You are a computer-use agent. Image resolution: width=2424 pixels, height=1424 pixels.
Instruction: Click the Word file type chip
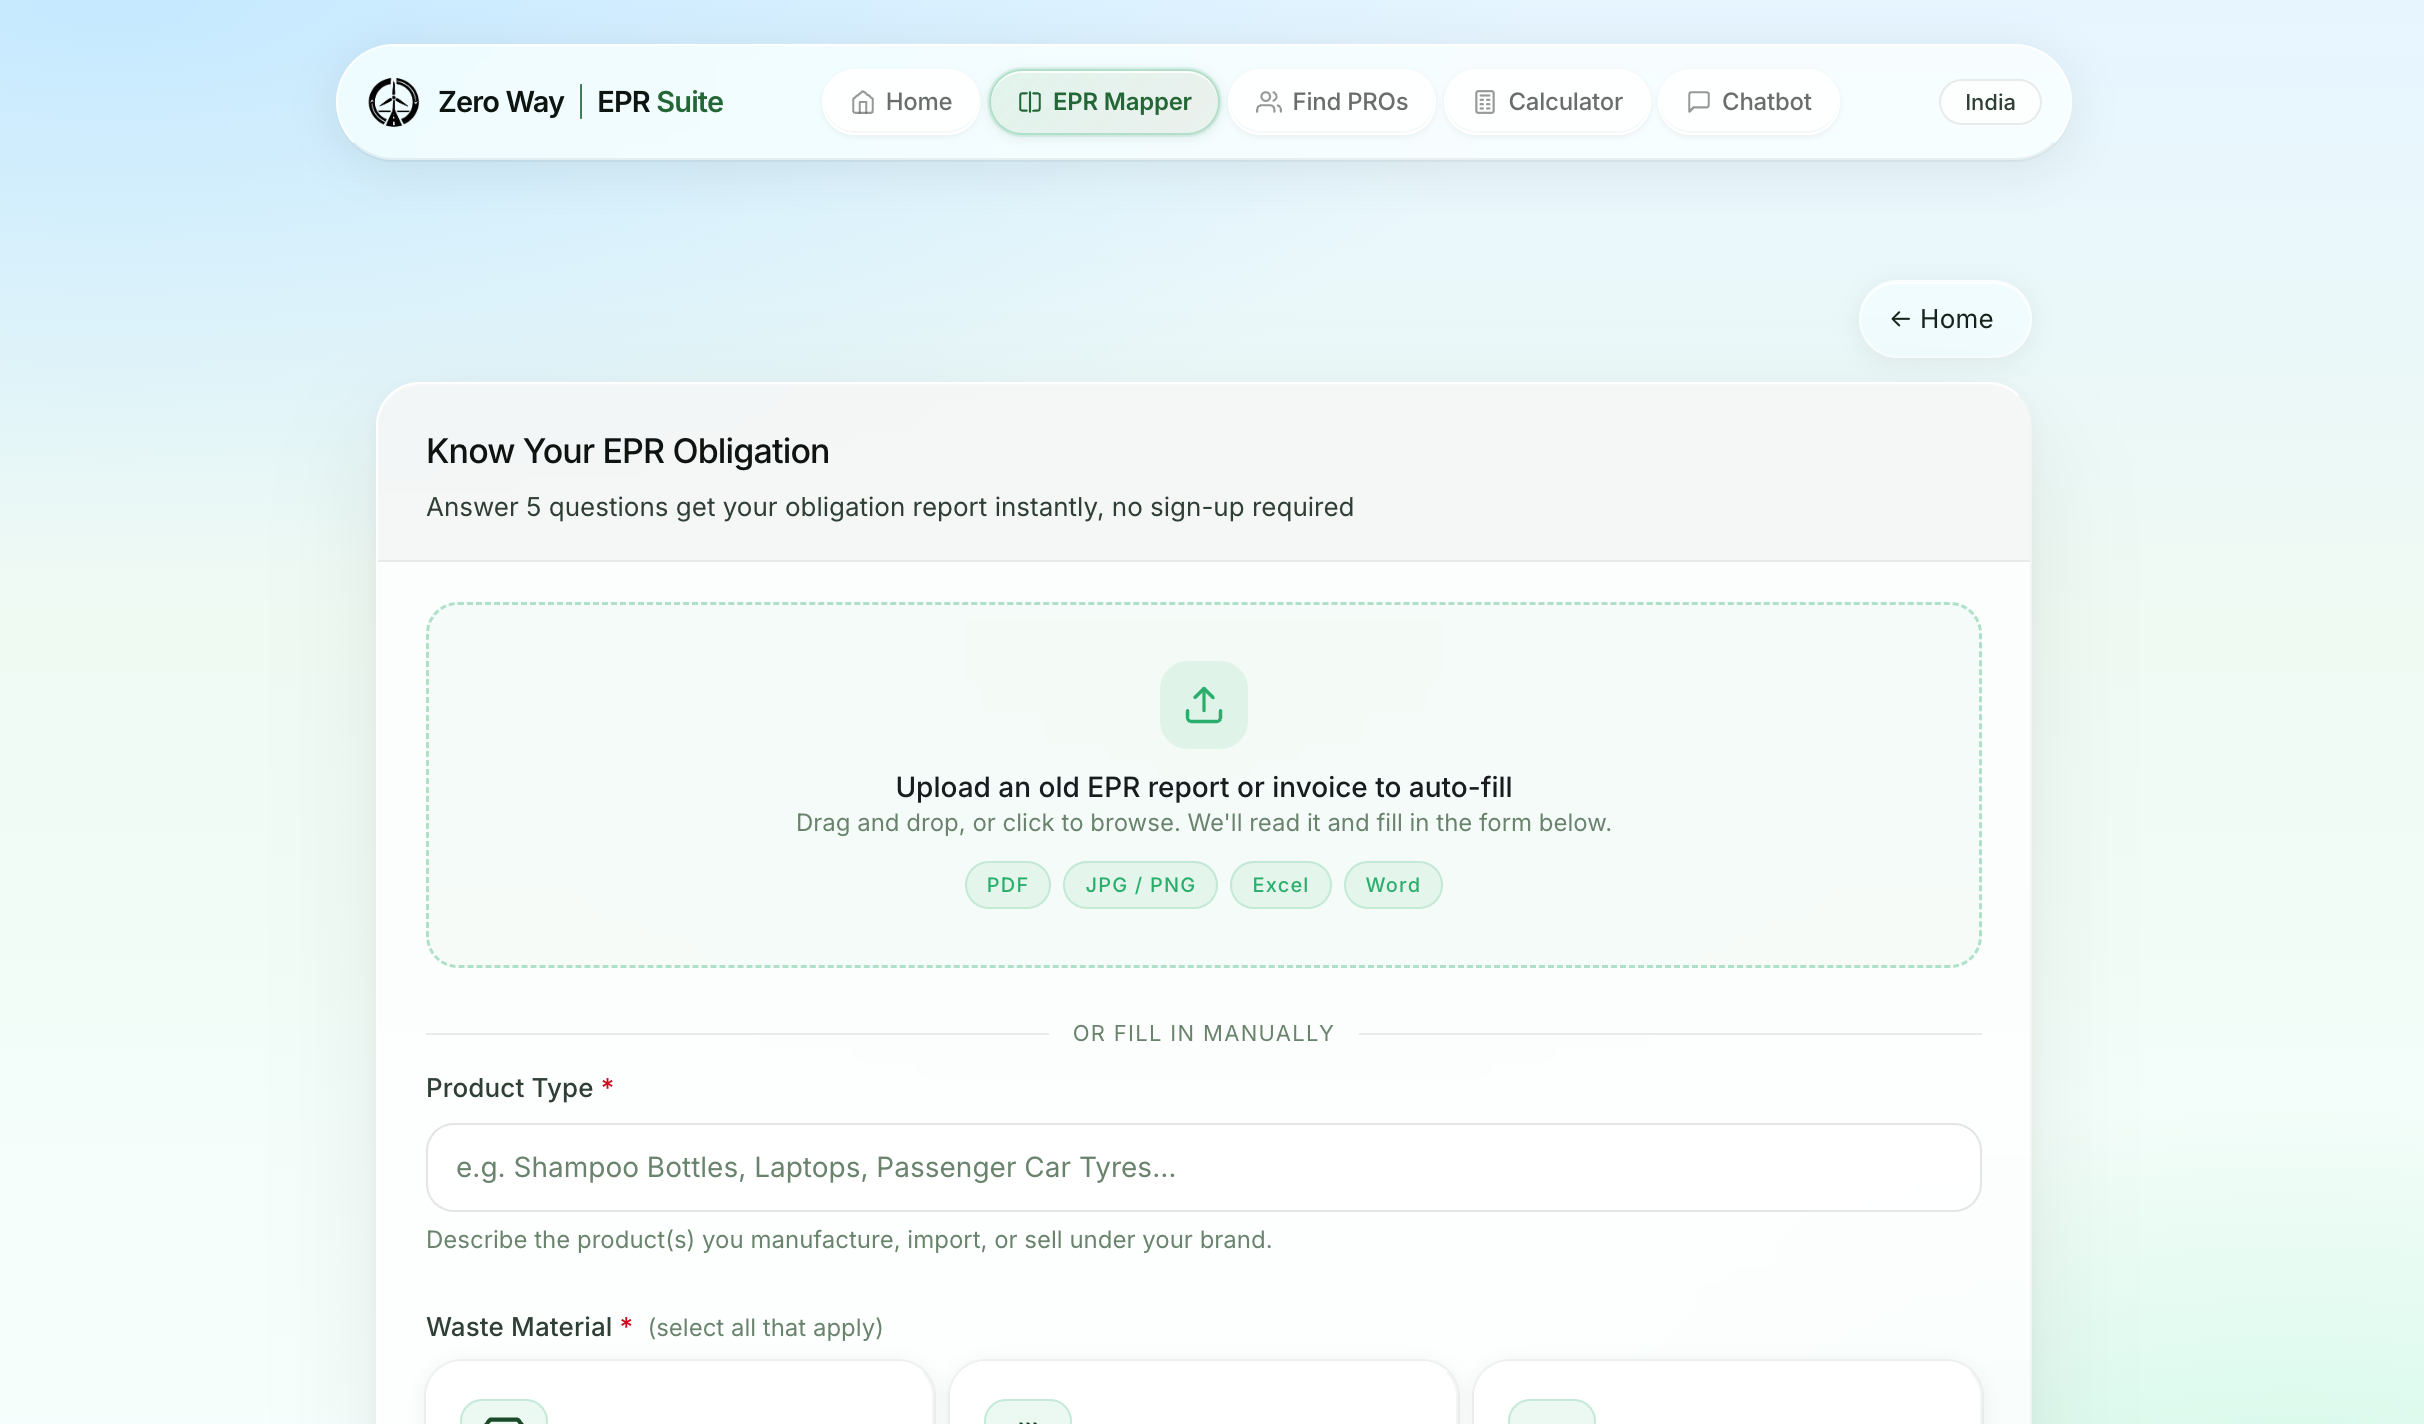coord(1393,885)
